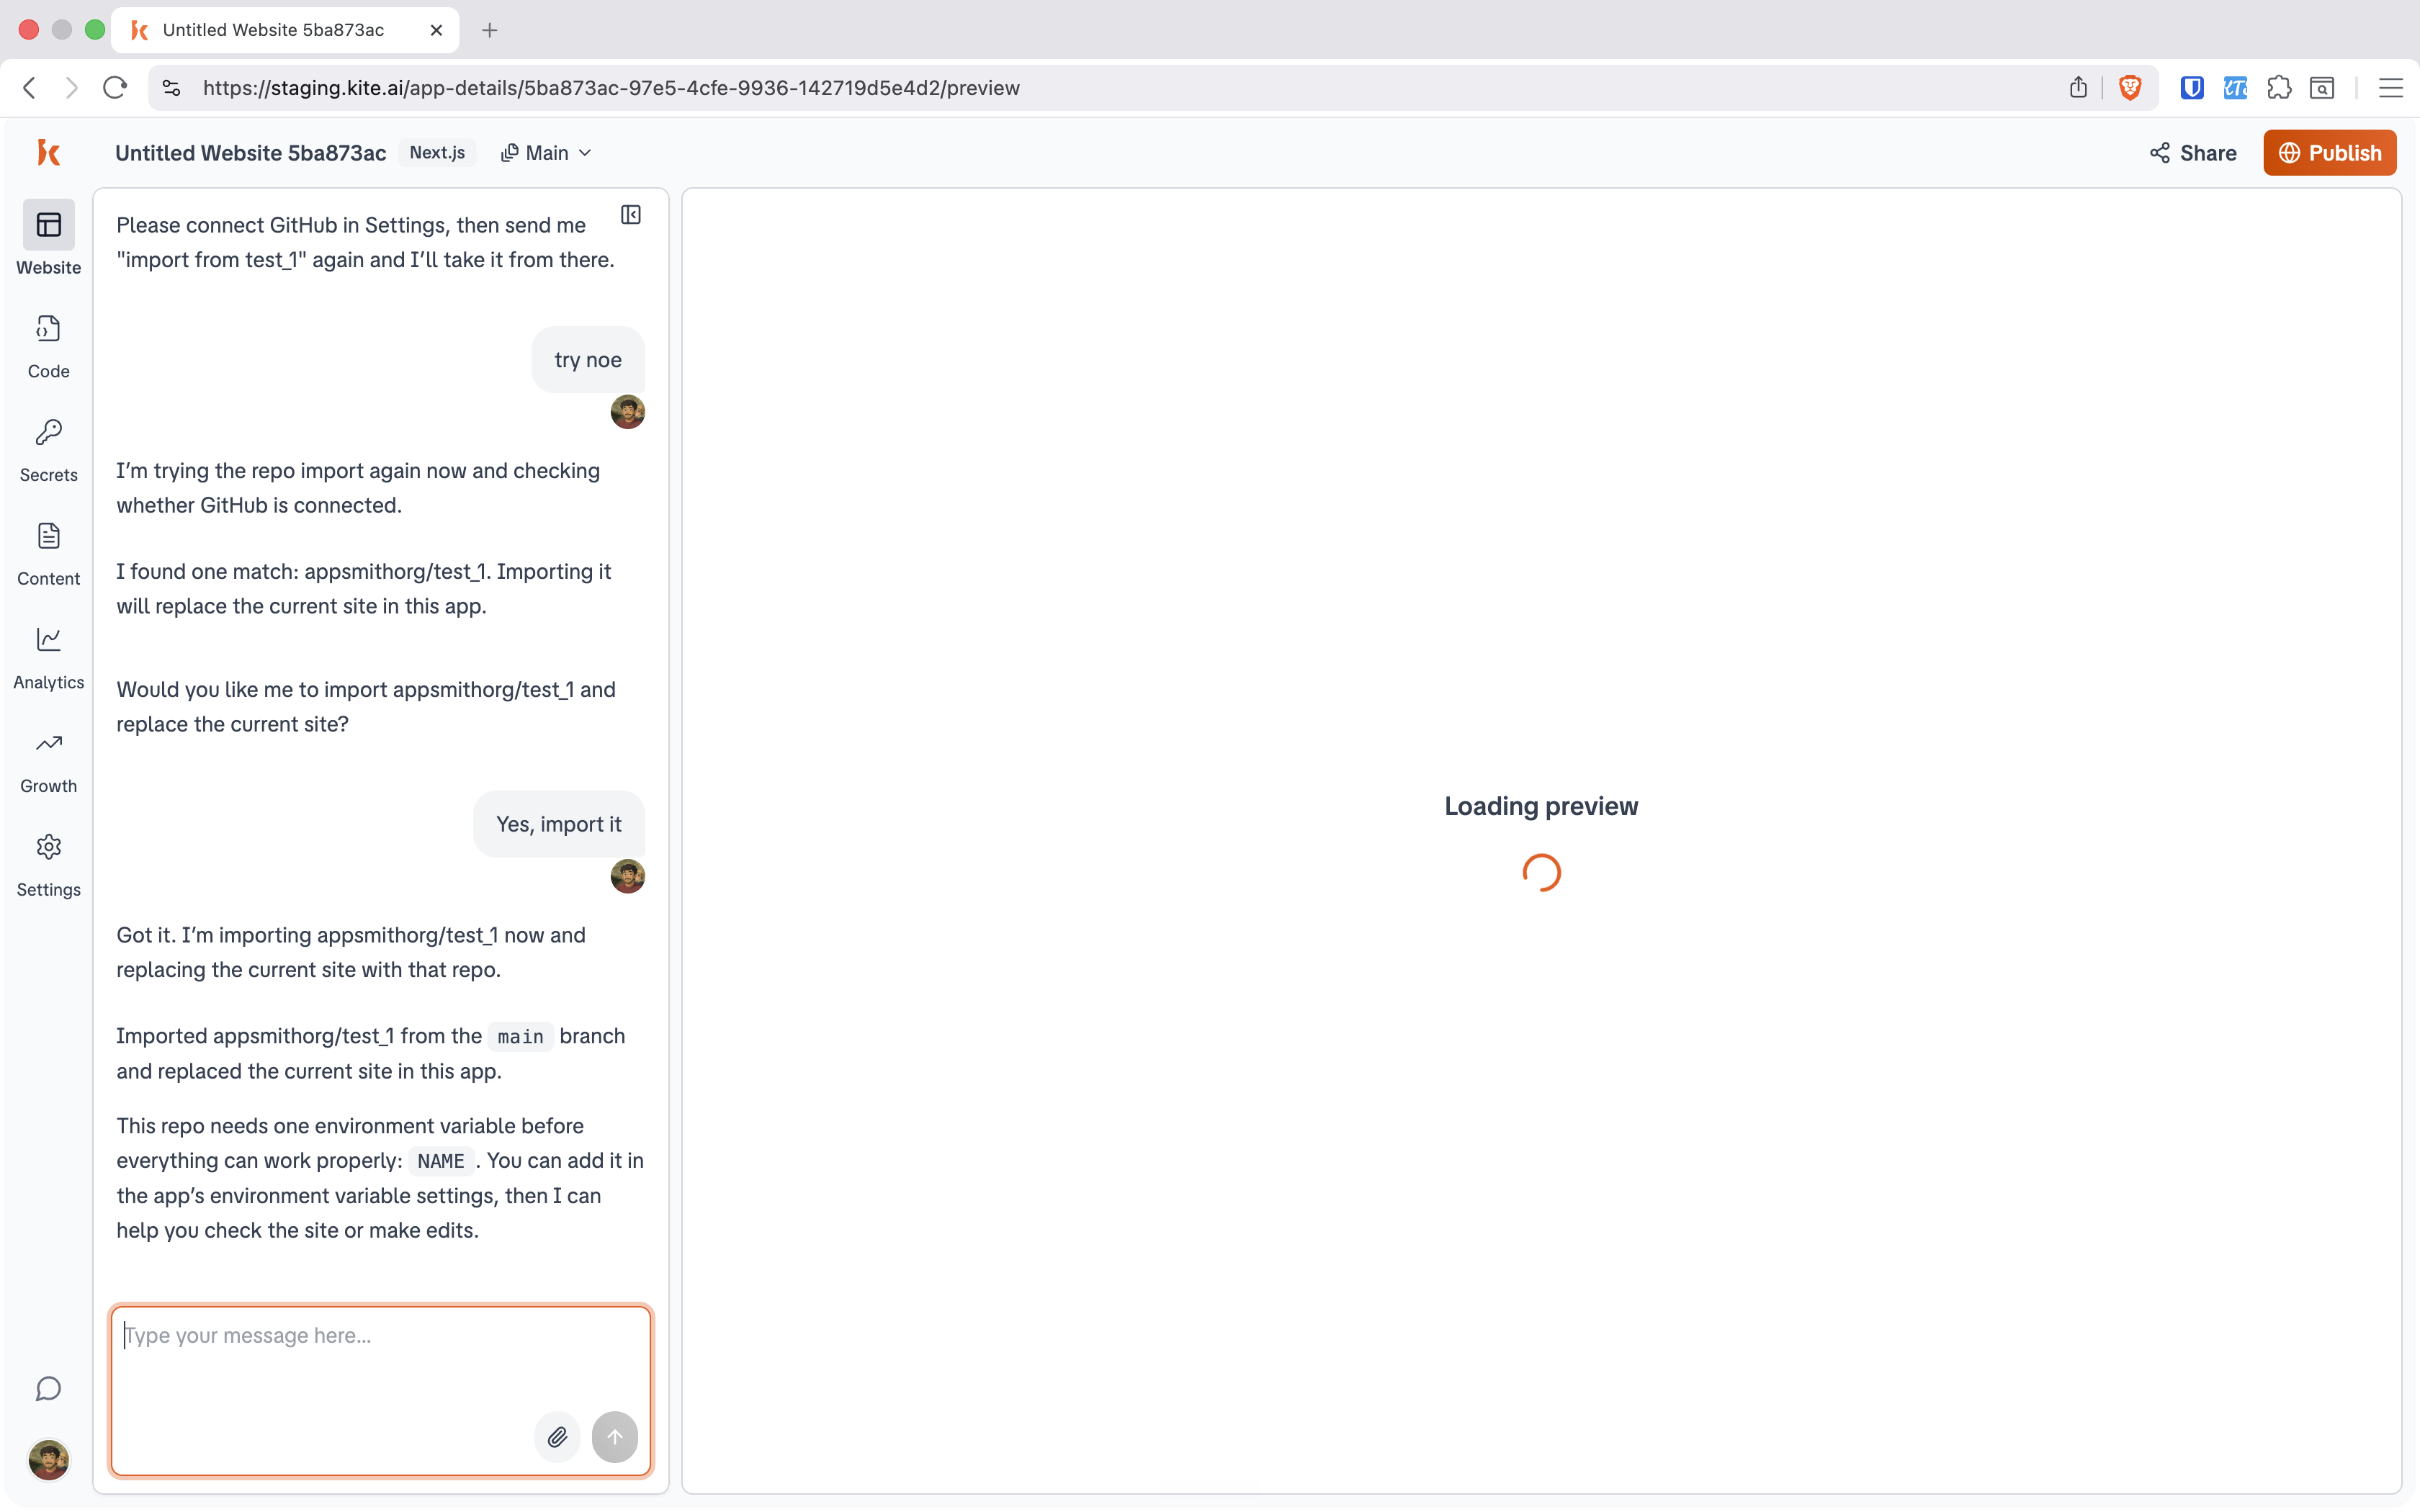Click 'Would you like me to import' message

366,707
